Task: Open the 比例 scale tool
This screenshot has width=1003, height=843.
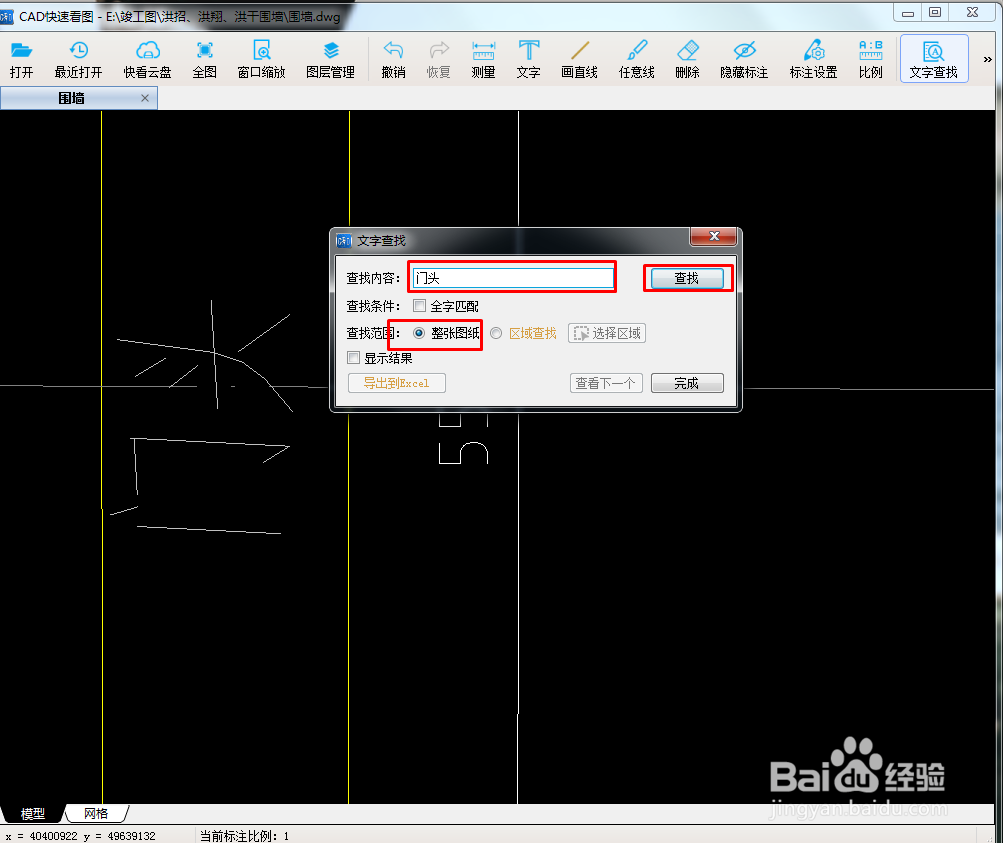Action: point(871,59)
